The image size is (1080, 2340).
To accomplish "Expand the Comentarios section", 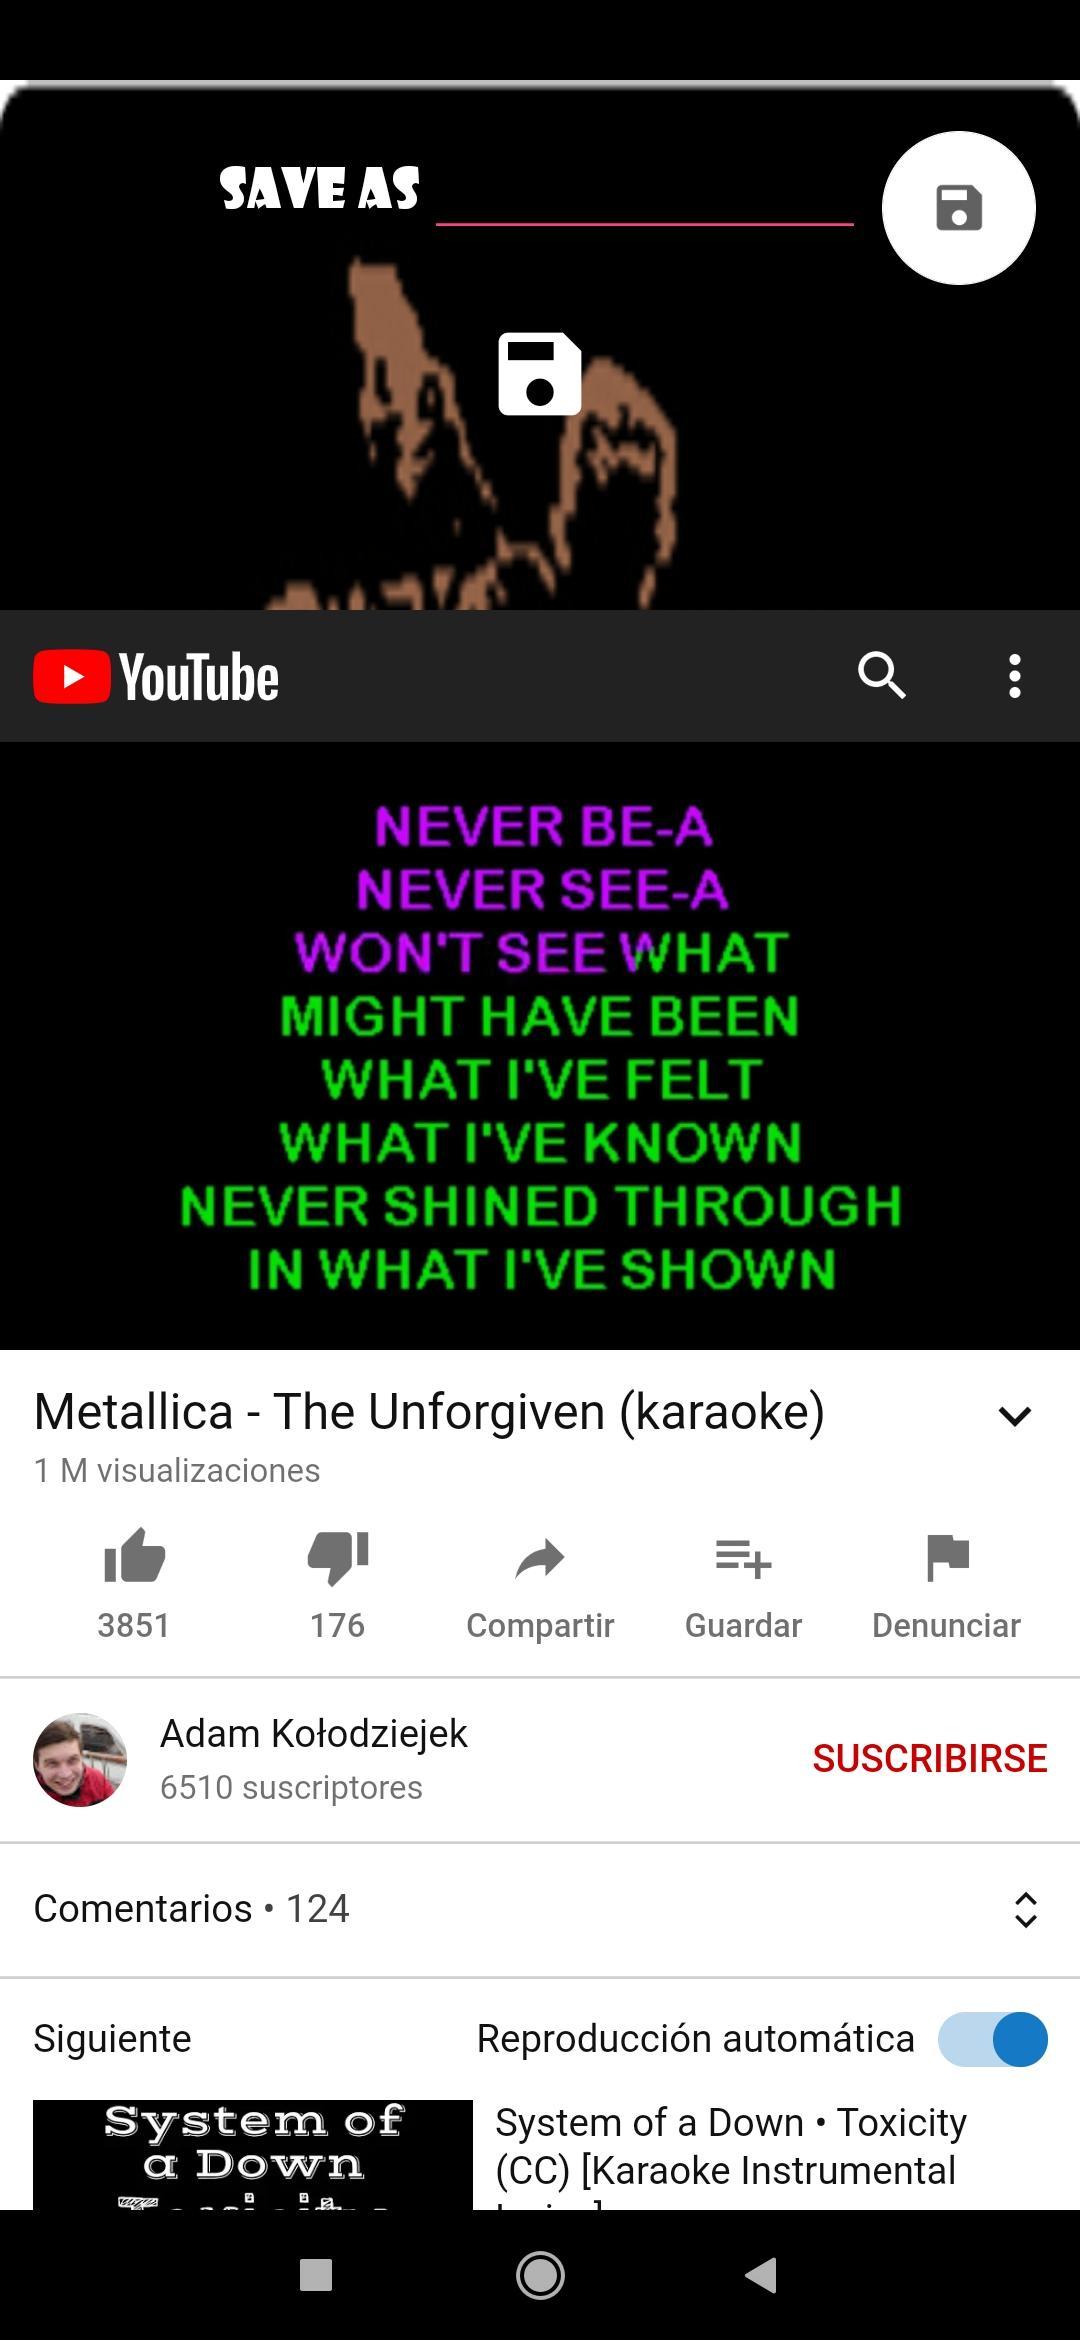I will 540,1909.
